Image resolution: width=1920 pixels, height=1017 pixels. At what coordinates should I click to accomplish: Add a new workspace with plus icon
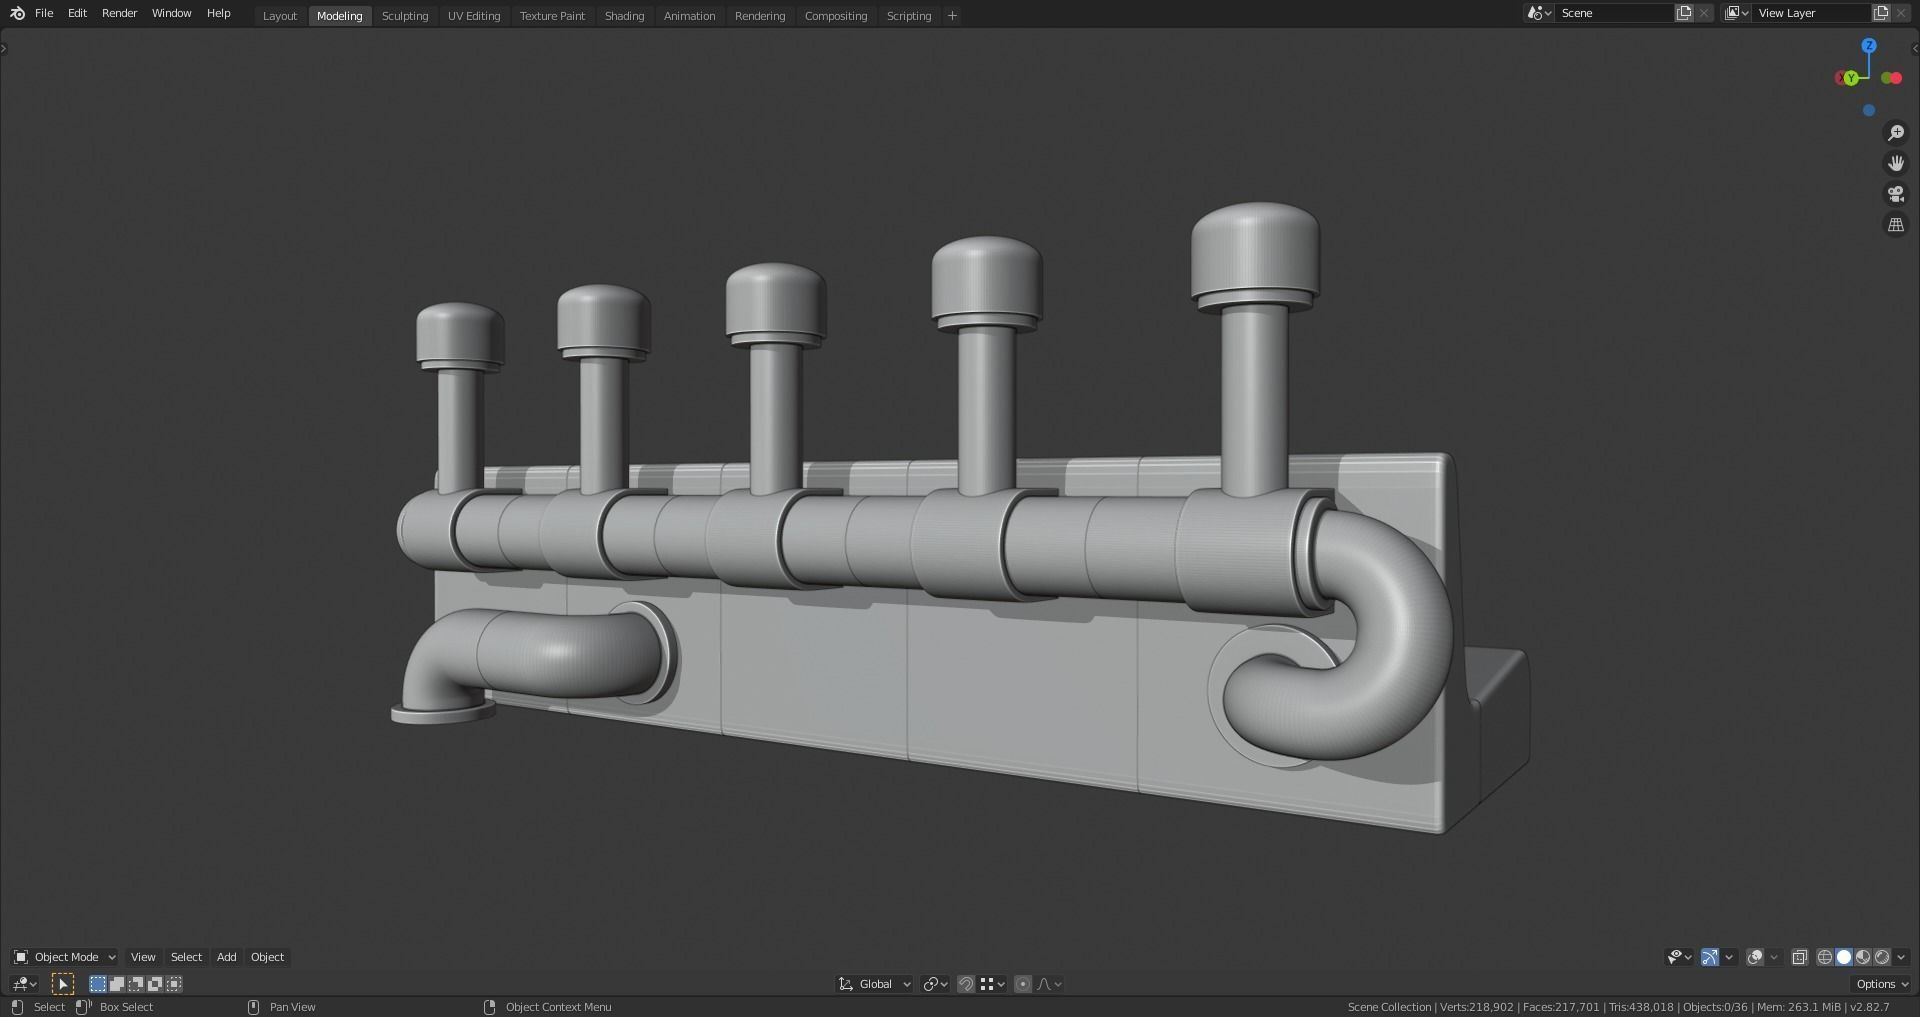tap(952, 15)
